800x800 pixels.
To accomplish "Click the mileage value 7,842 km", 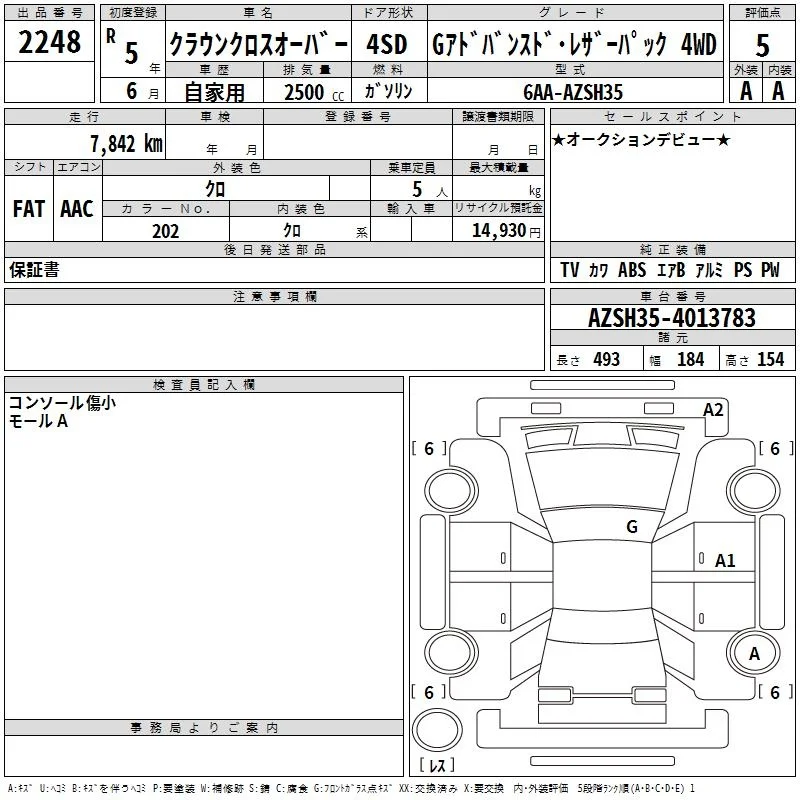I will 127,143.
